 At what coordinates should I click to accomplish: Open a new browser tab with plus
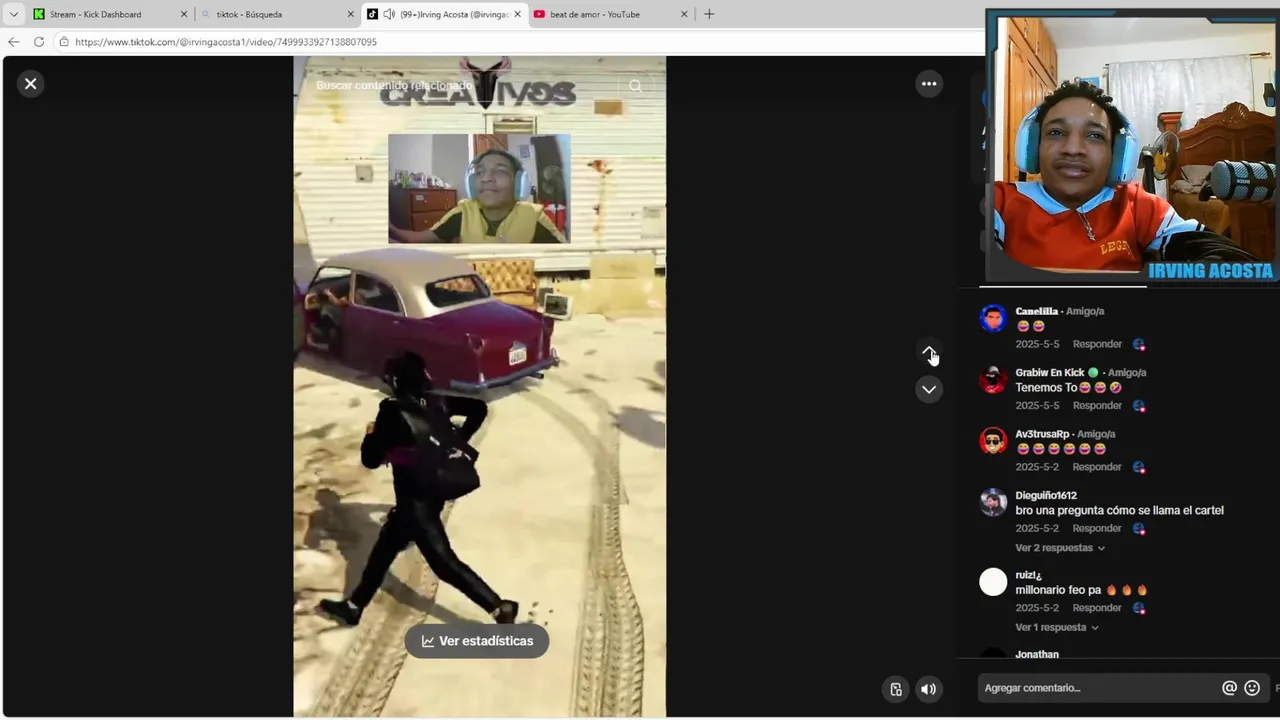[x=709, y=14]
